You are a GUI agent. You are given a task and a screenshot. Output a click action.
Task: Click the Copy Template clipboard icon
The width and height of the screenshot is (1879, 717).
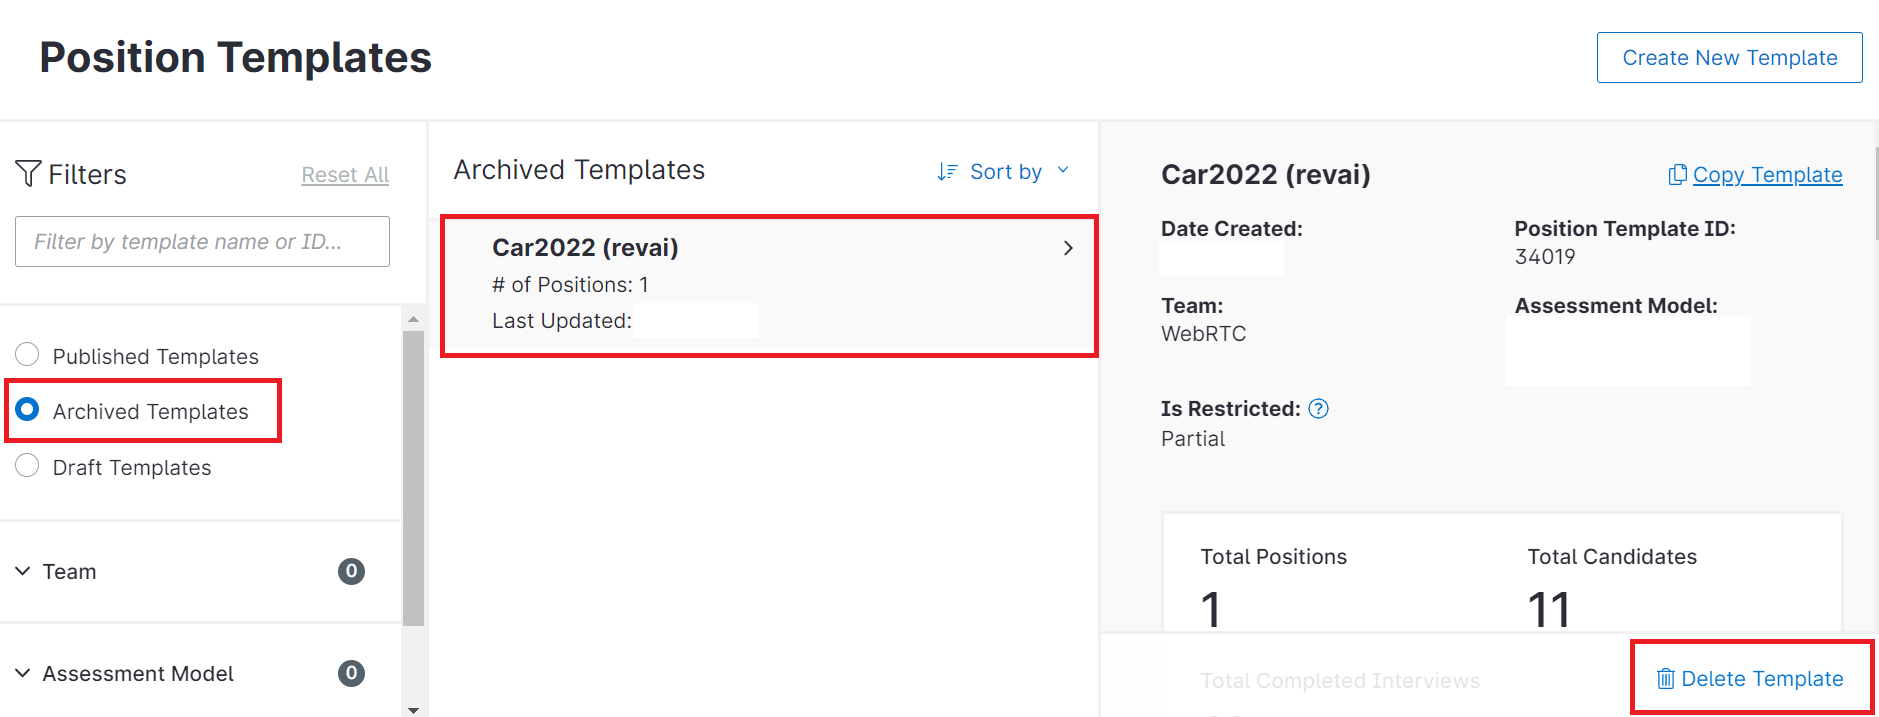point(1677,175)
